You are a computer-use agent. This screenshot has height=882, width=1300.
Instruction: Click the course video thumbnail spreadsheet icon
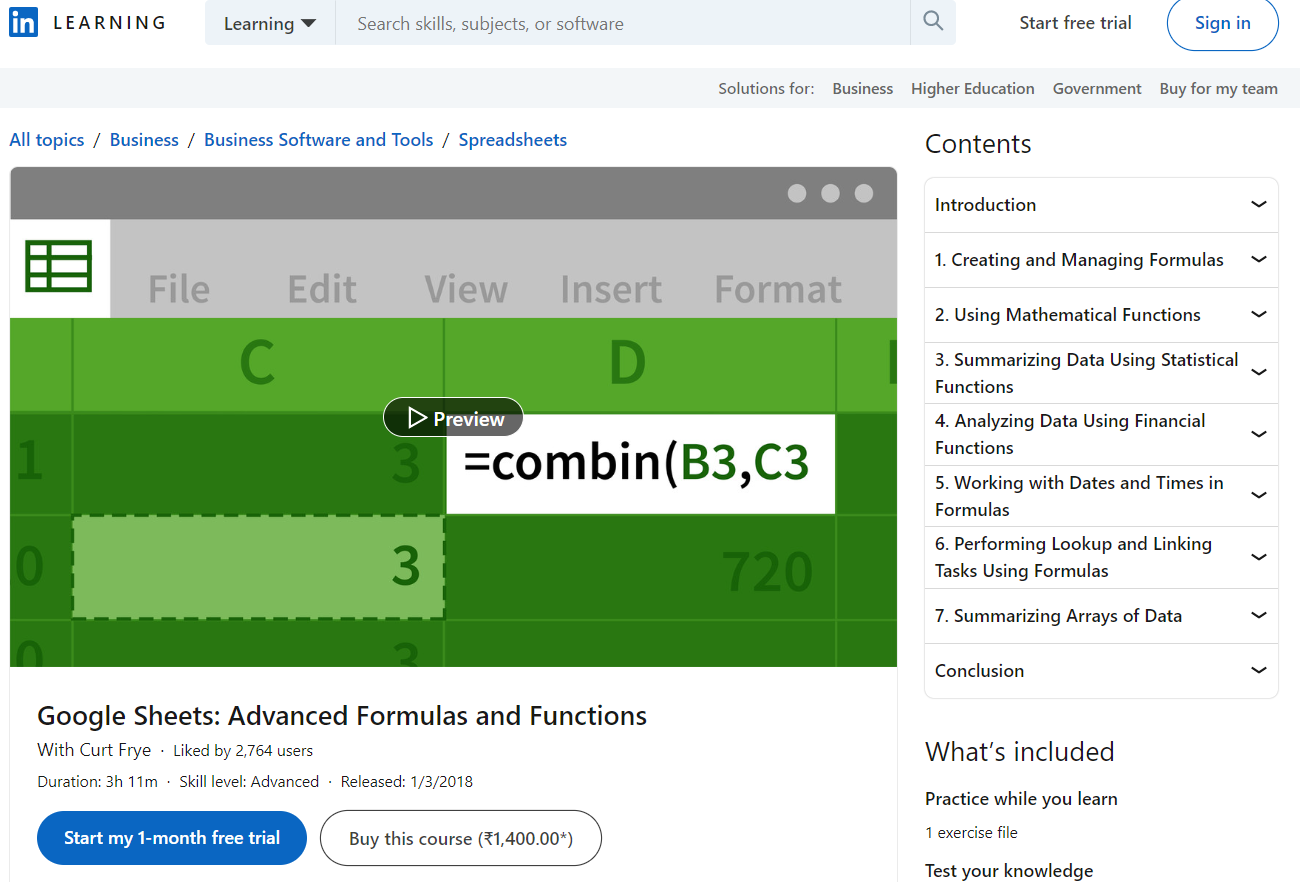(x=59, y=266)
